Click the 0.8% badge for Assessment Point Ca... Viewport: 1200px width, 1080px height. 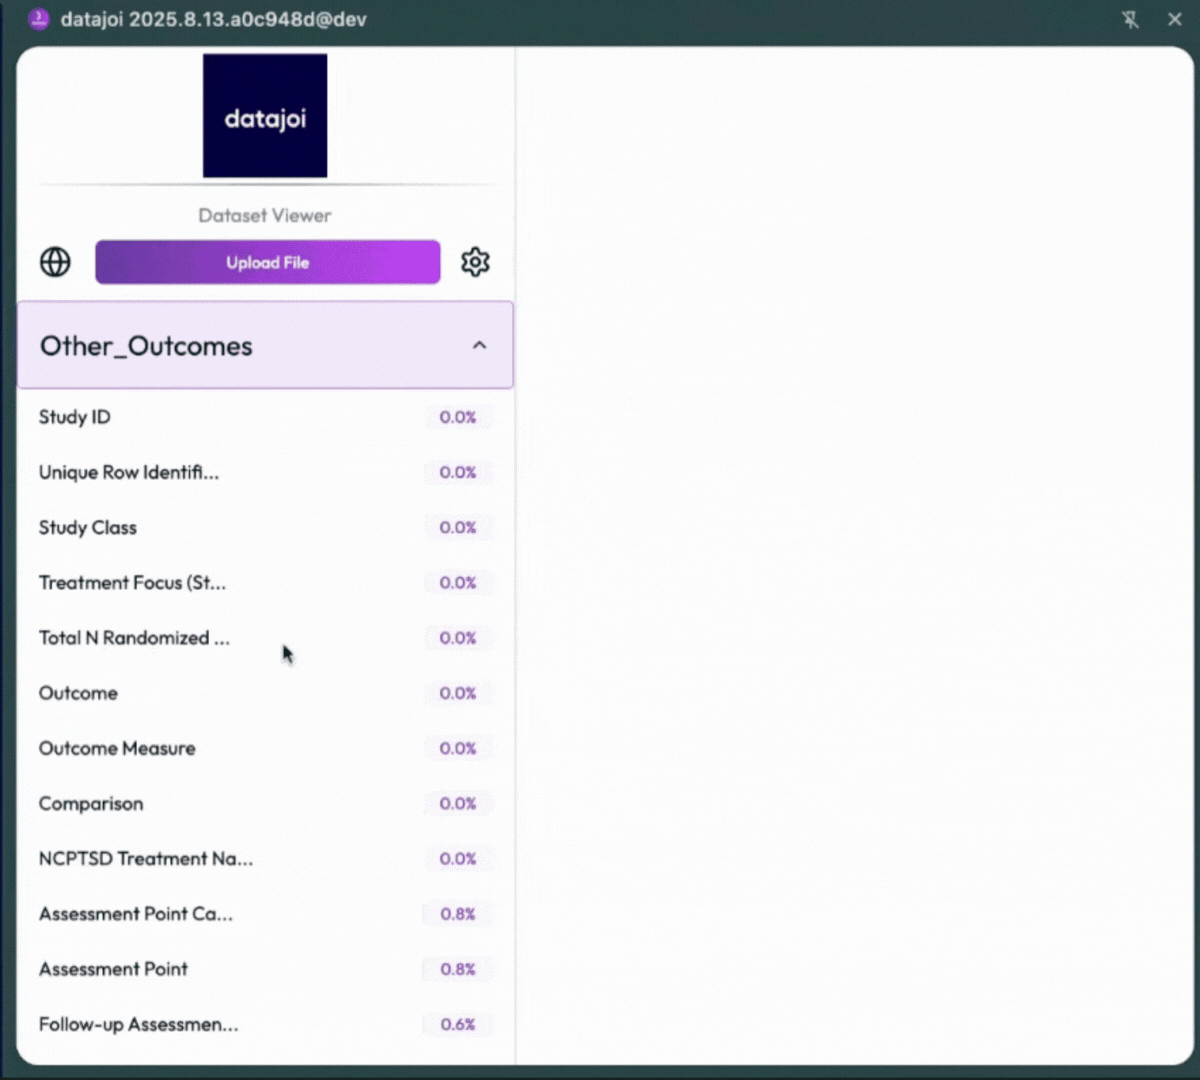click(458, 914)
